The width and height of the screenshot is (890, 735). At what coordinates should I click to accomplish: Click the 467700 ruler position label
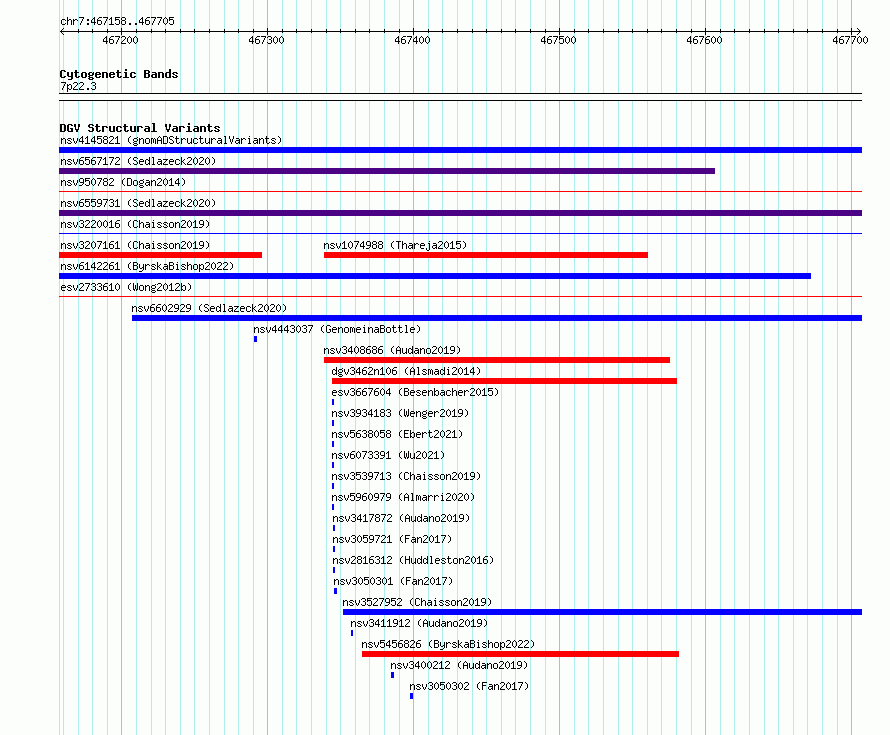coord(850,40)
